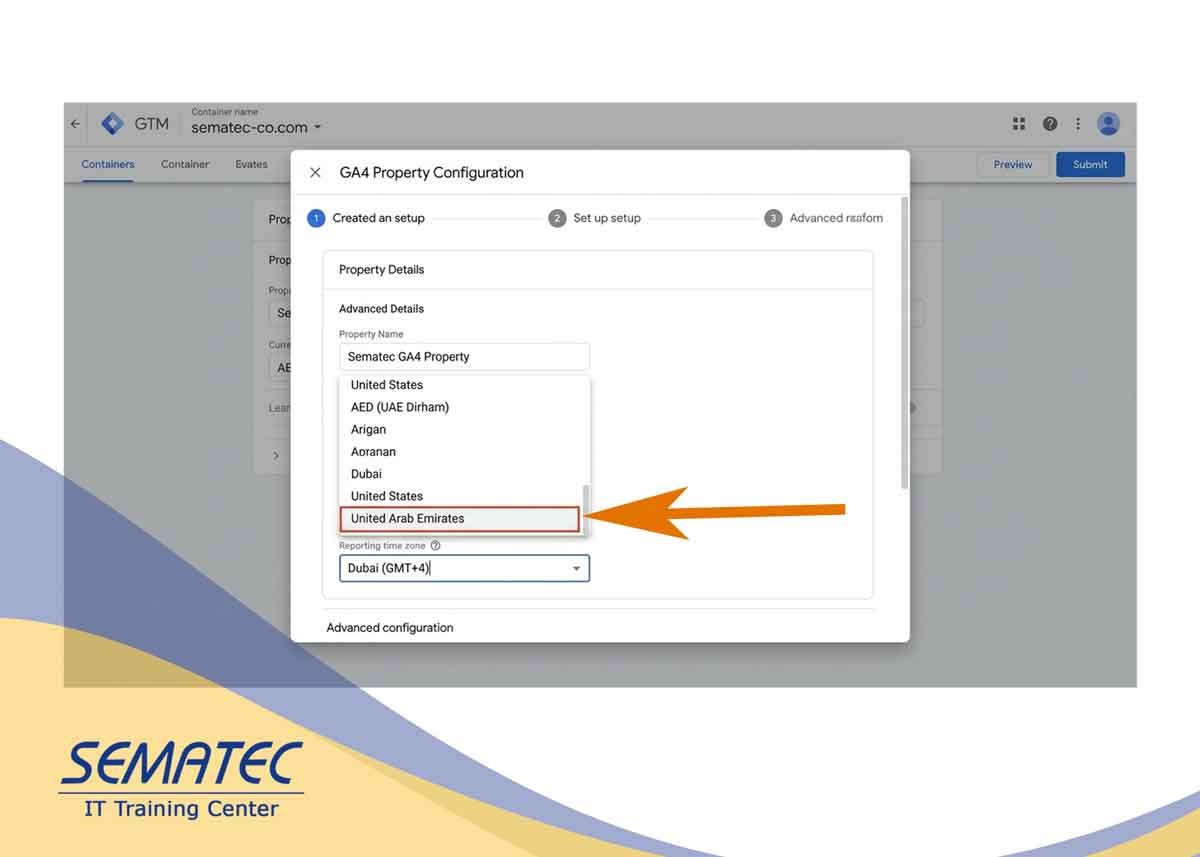Click the Property Details heading
The height and width of the screenshot is (857, 1200).
tap(382, 270)
